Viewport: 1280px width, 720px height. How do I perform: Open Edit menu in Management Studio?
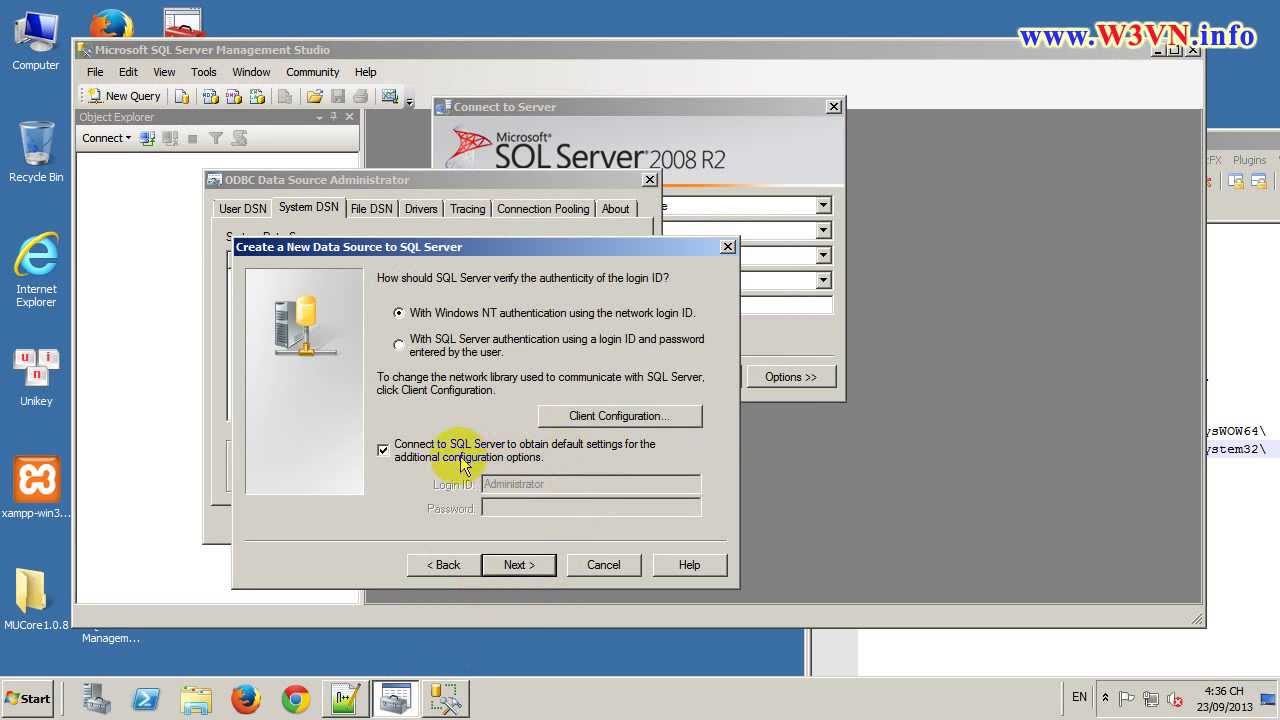[x=128, y=72]
